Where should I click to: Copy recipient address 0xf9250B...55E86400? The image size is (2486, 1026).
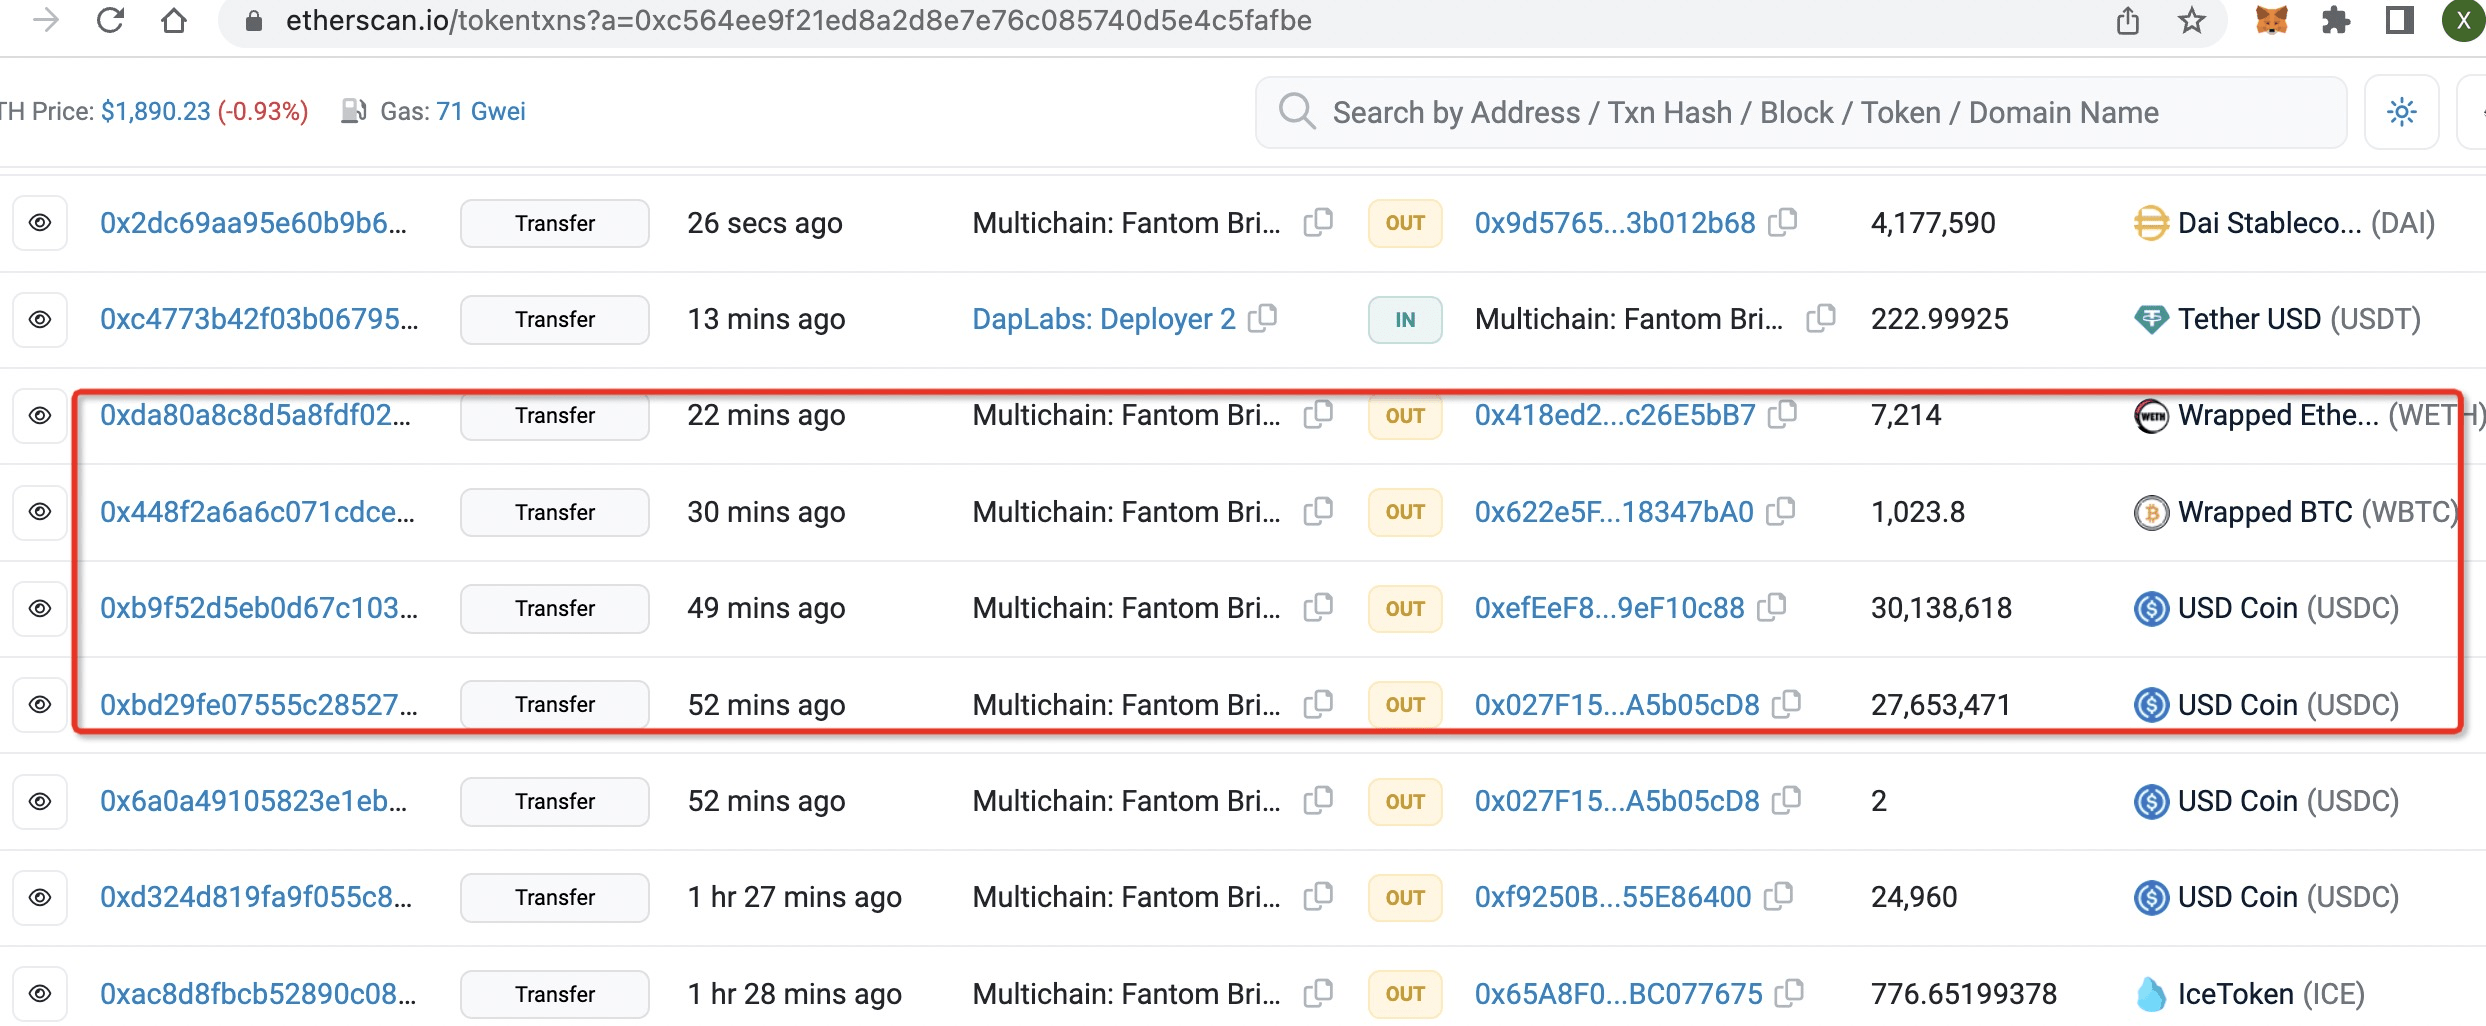coord(1779,896)
